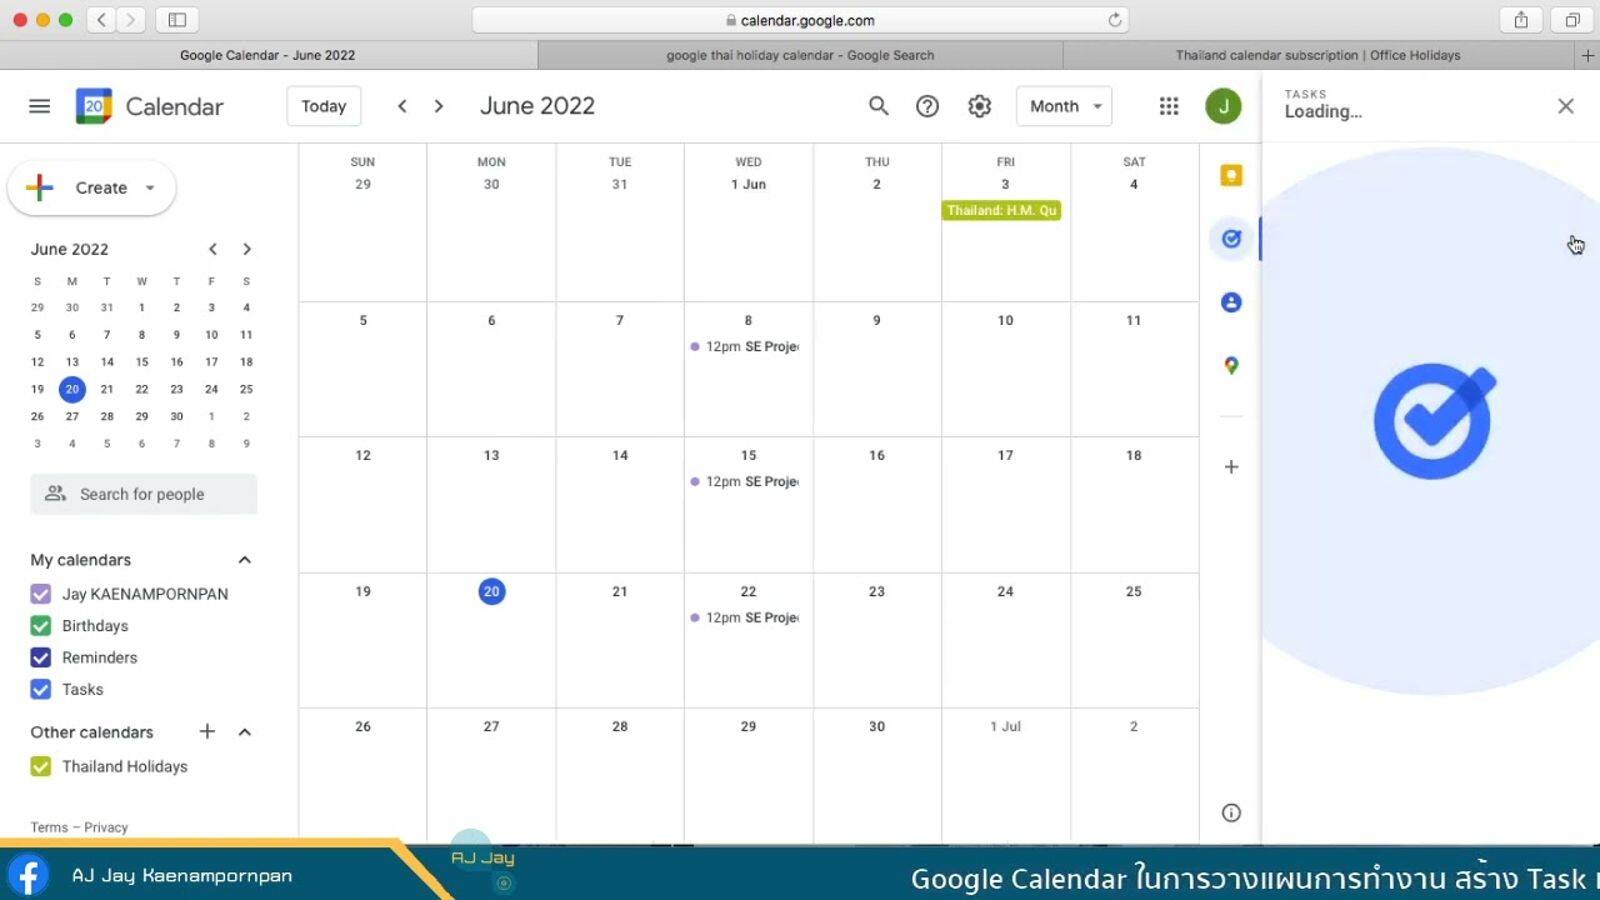The height and width of the screenshot is (900, 1600).
Task: Add other calendars plus icon
Action: point(207,731)
